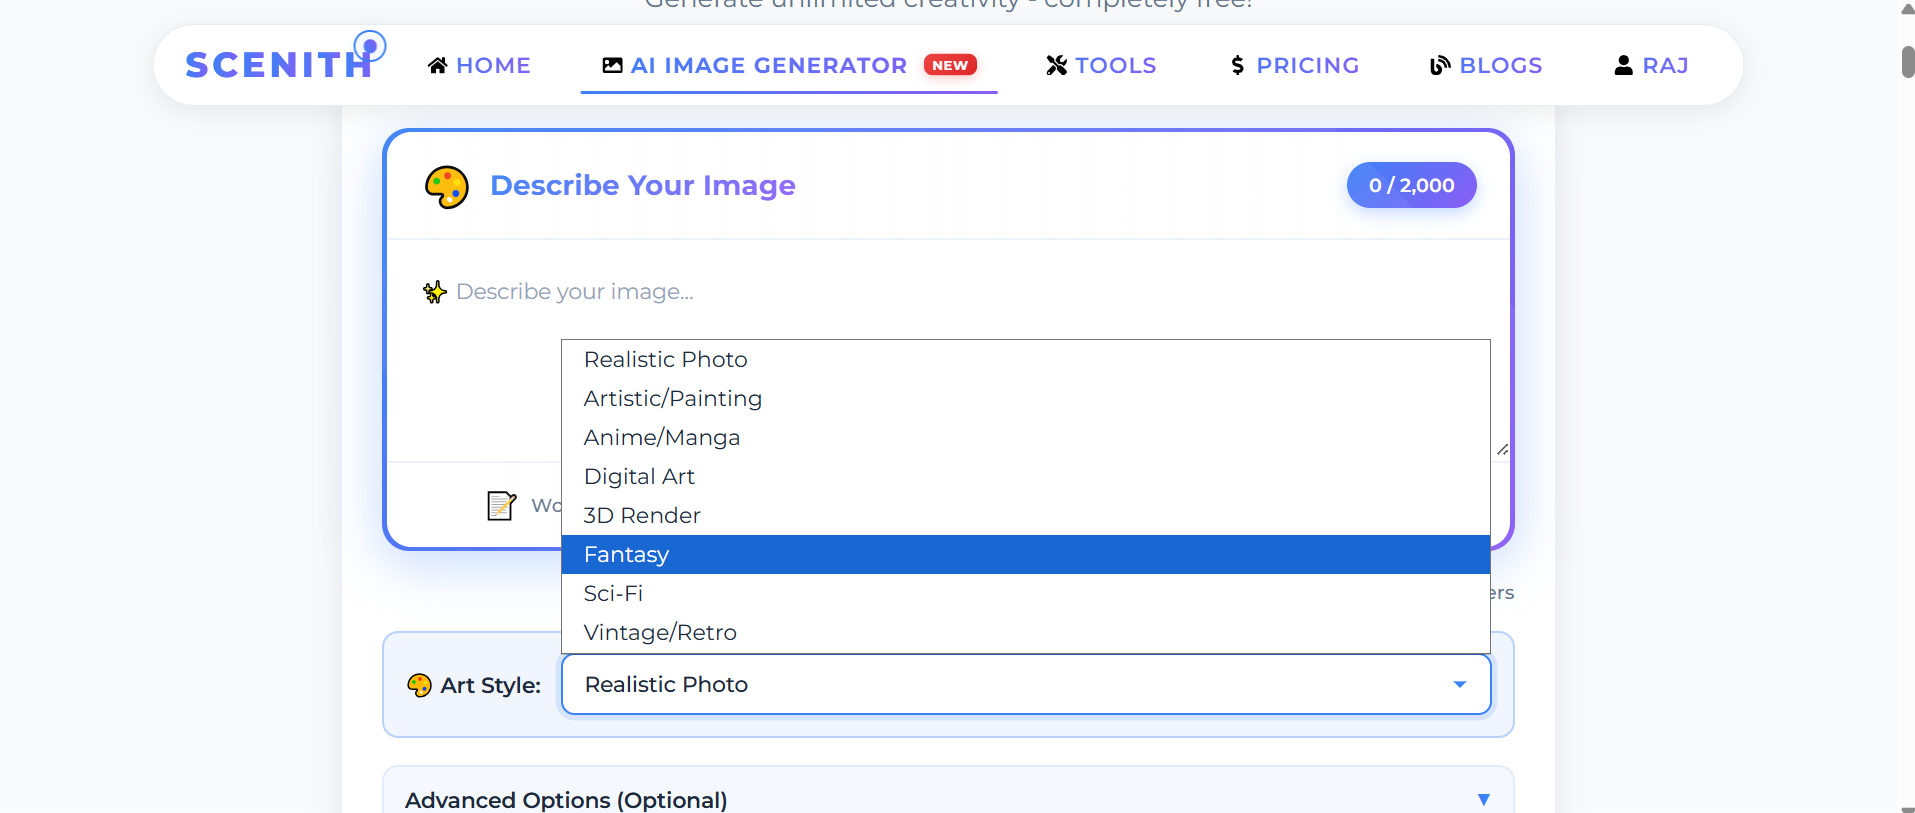The height and width of the screenshot is (813, 1915).
Task: Open the Tools menu item
Action: pos(1114,66)
